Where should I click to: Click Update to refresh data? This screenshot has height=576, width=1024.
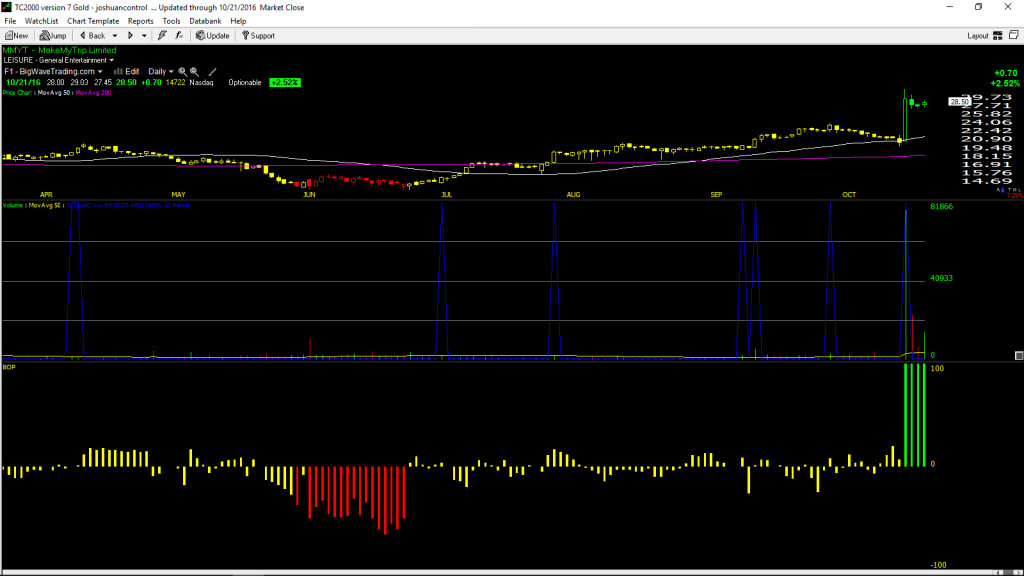(x=212, y=36)
